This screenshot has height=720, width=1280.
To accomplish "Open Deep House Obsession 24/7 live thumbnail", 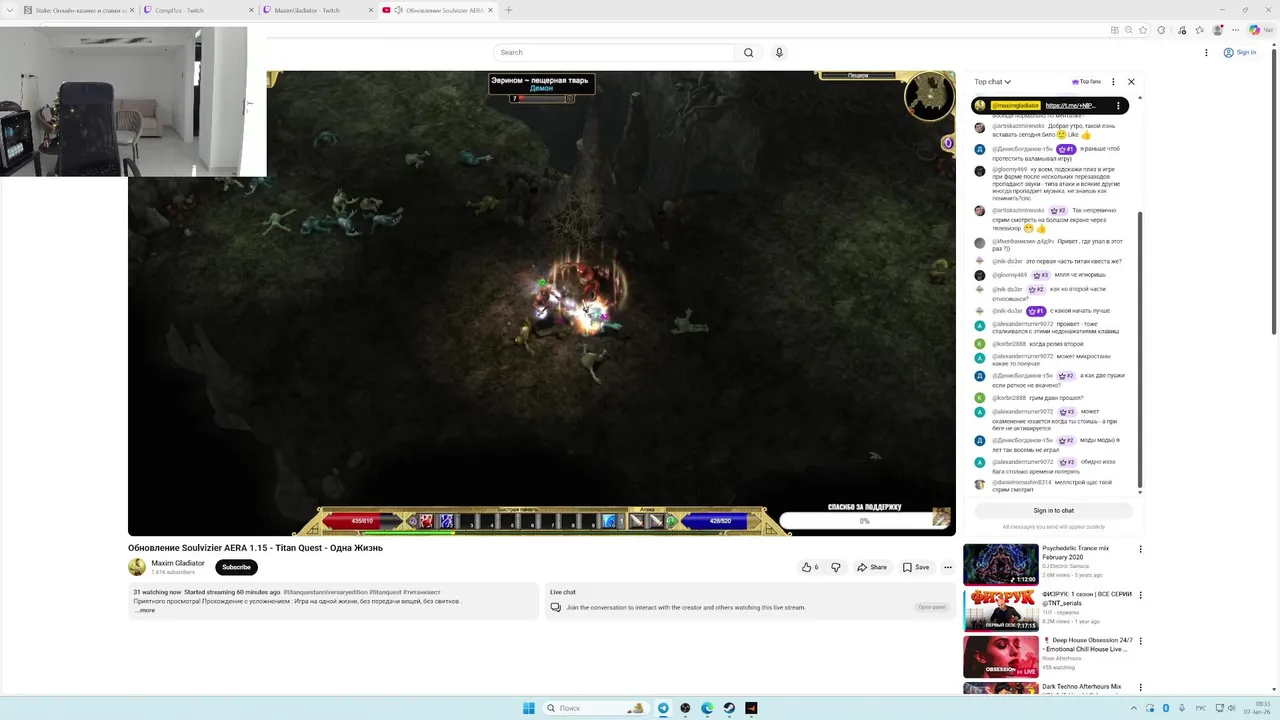I will coord(1000,657).
